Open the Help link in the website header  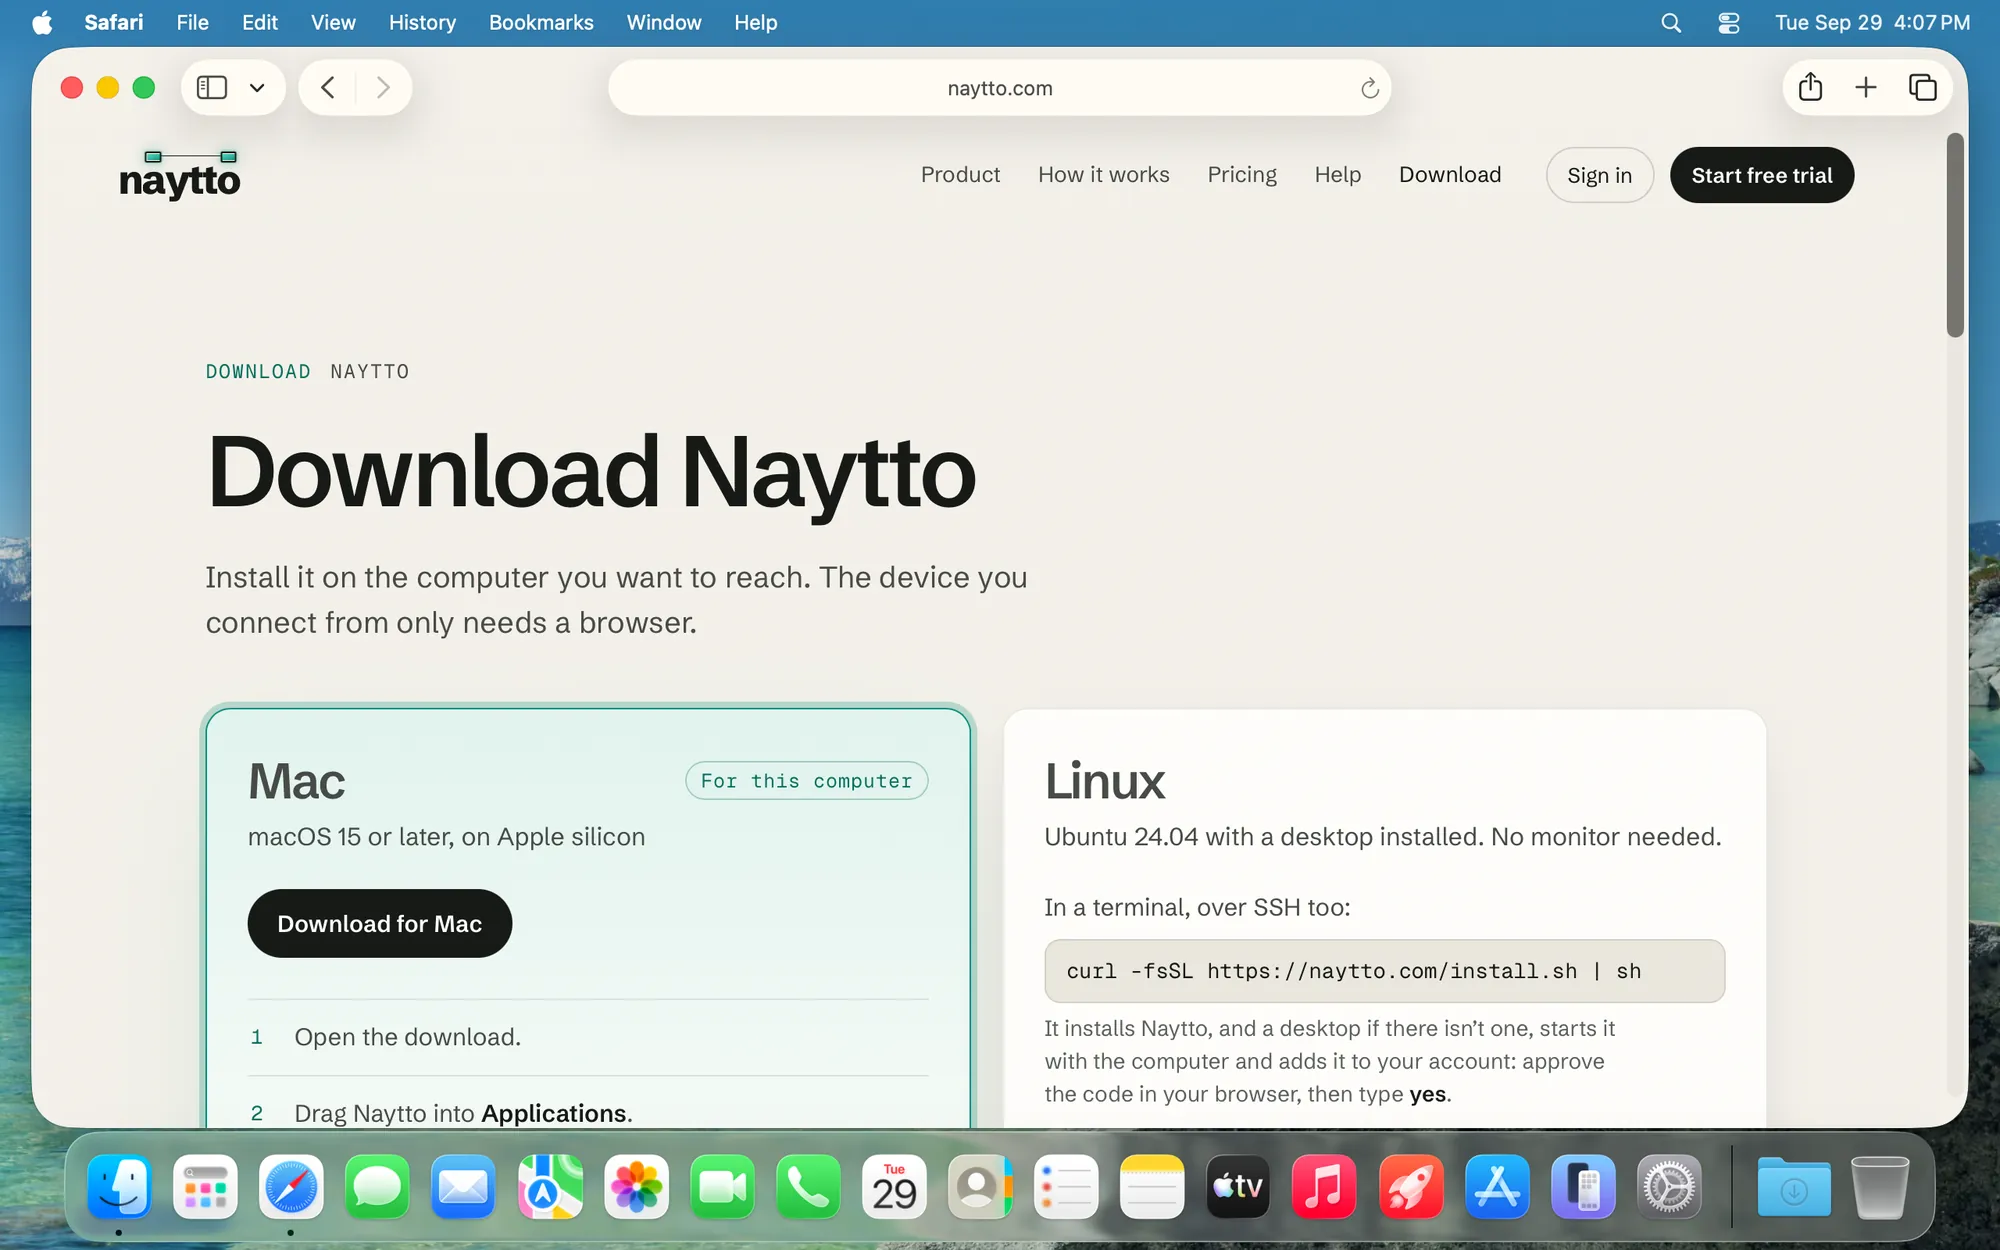pos(1338,175)
